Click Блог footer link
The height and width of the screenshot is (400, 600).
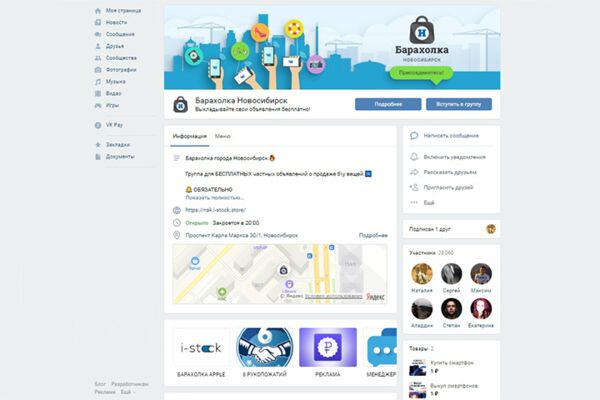point(100,384)
